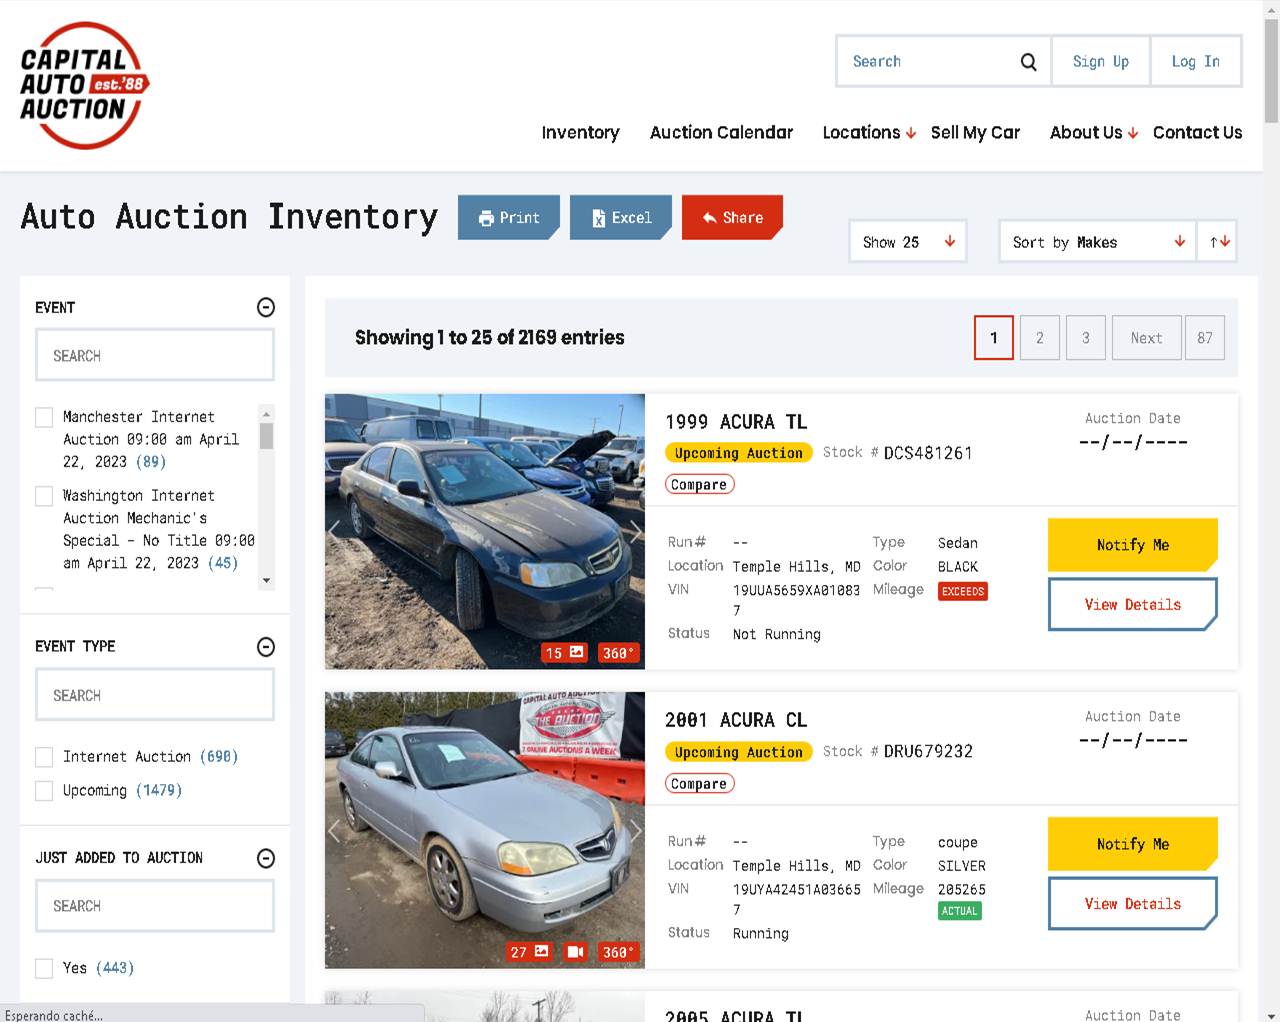Enable the Internet Auction event type
Screen dimensions: 1280x1022
coord(44,757)
